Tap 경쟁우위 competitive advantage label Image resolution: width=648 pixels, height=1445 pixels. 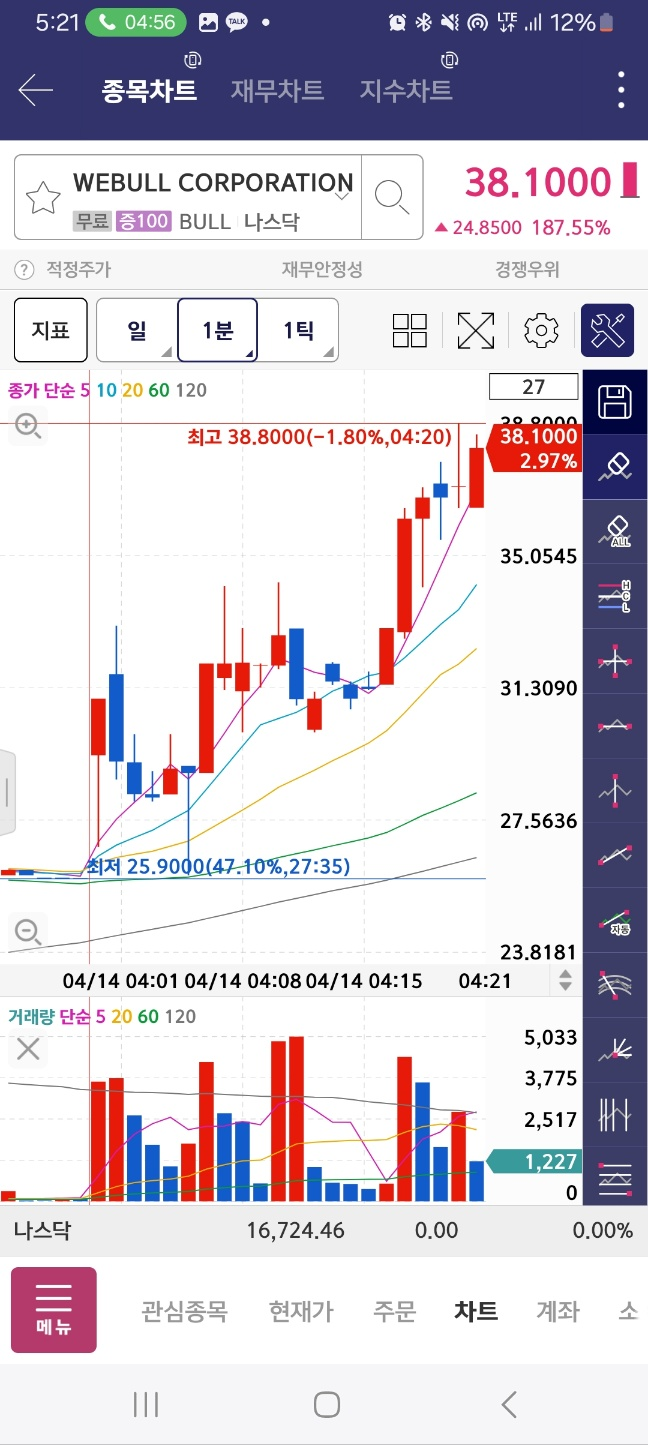tap(527, 269)
